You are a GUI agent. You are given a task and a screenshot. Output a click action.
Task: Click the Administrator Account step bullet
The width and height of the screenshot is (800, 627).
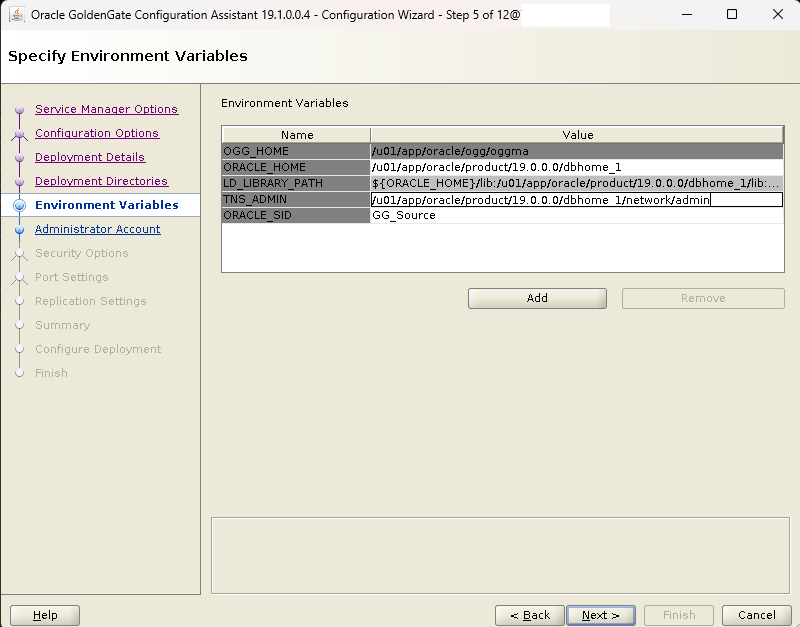19,230
